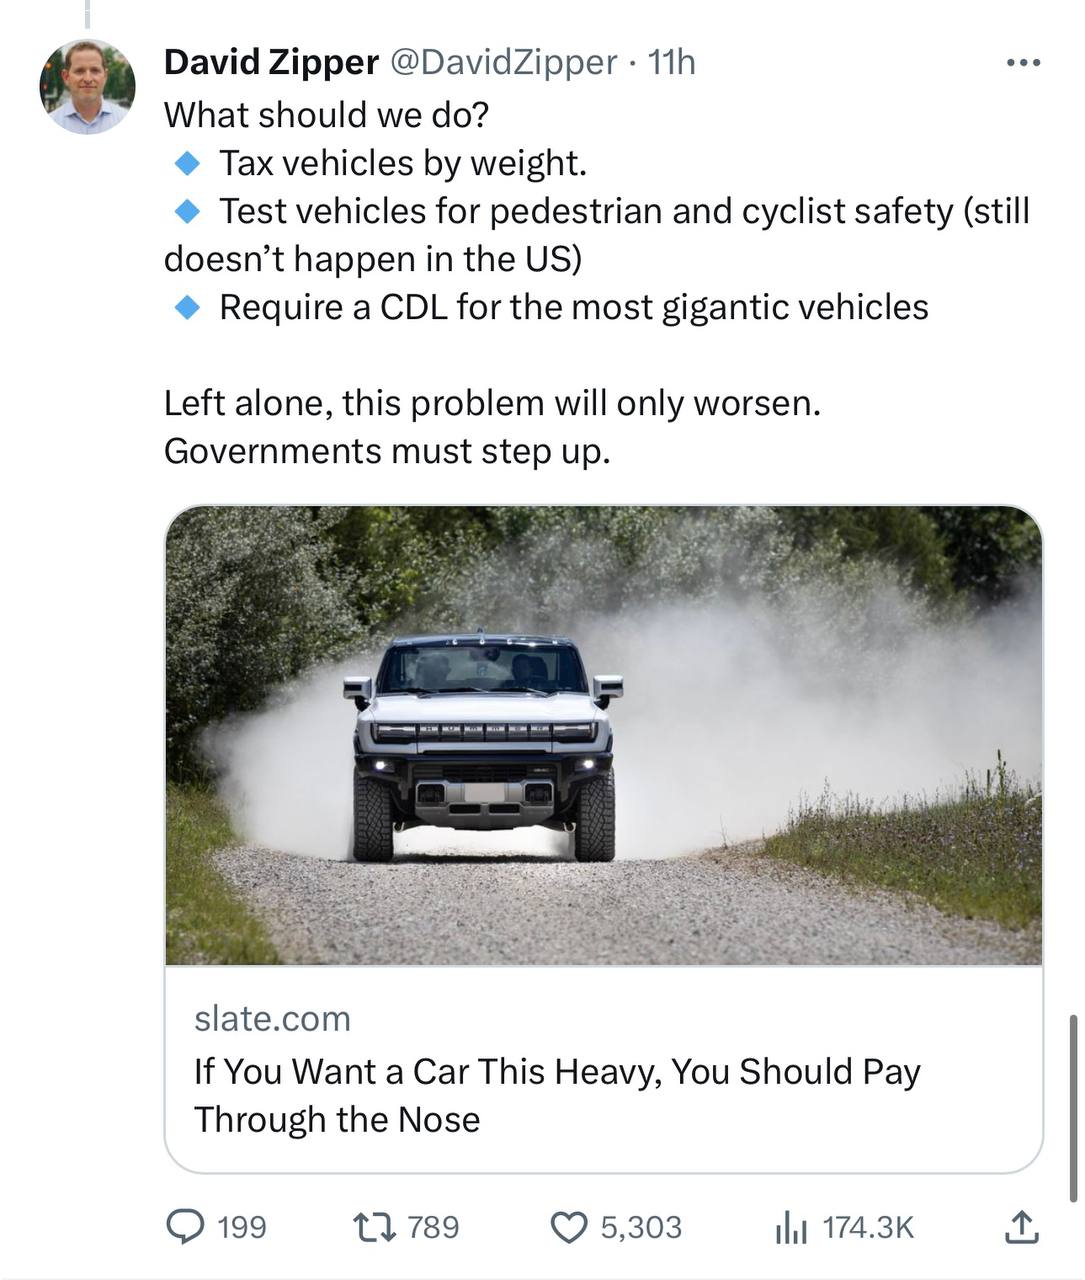This screenshot has height=1280, width=1085.
Task: Open the David Zipper display name
Action: point(271,62)
